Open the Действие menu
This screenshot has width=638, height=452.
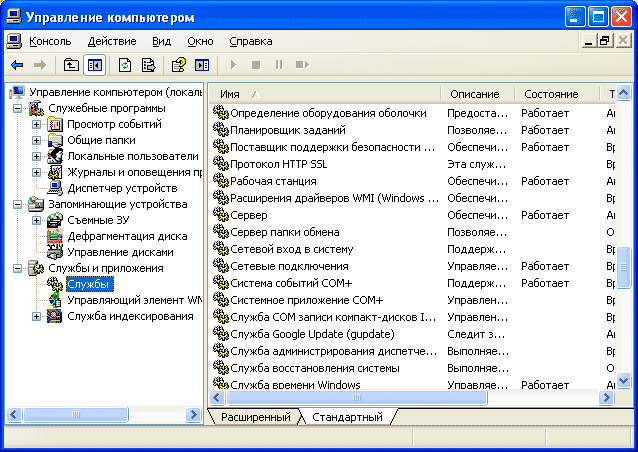[x=112, y=41]
